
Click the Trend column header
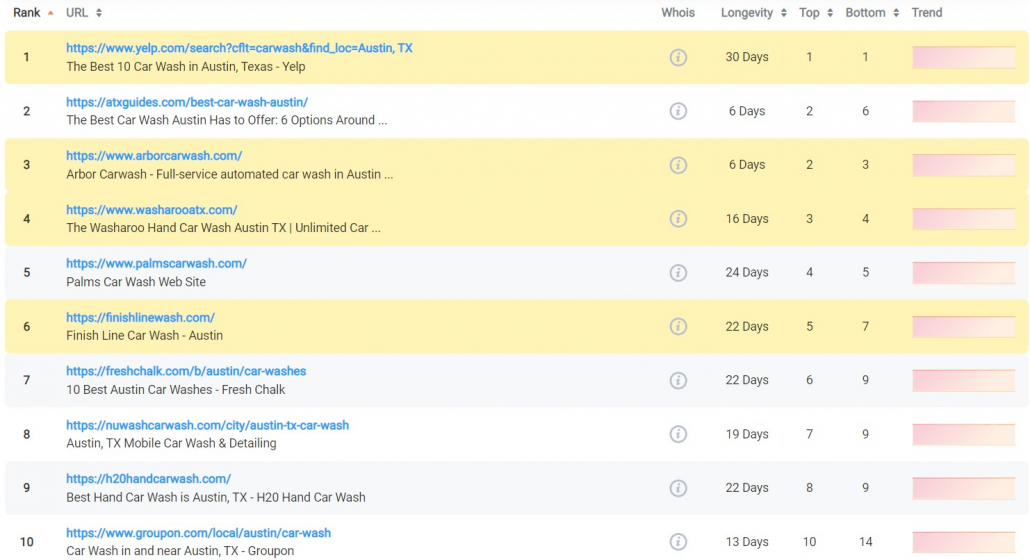click(927, 12)
